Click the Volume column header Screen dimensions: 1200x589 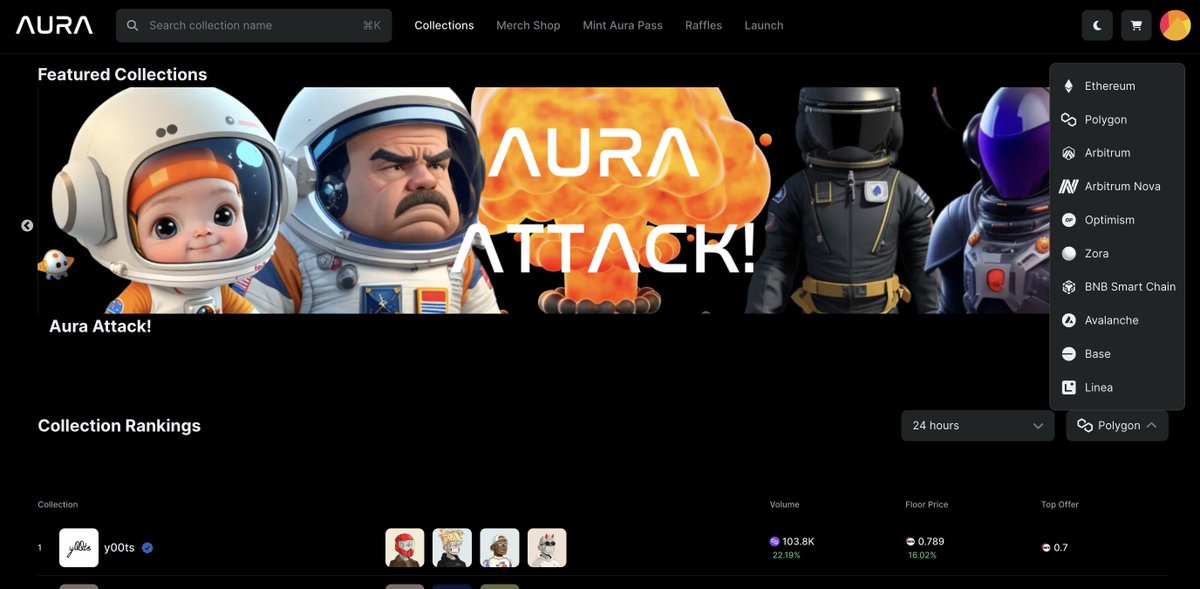coord(785,505)
